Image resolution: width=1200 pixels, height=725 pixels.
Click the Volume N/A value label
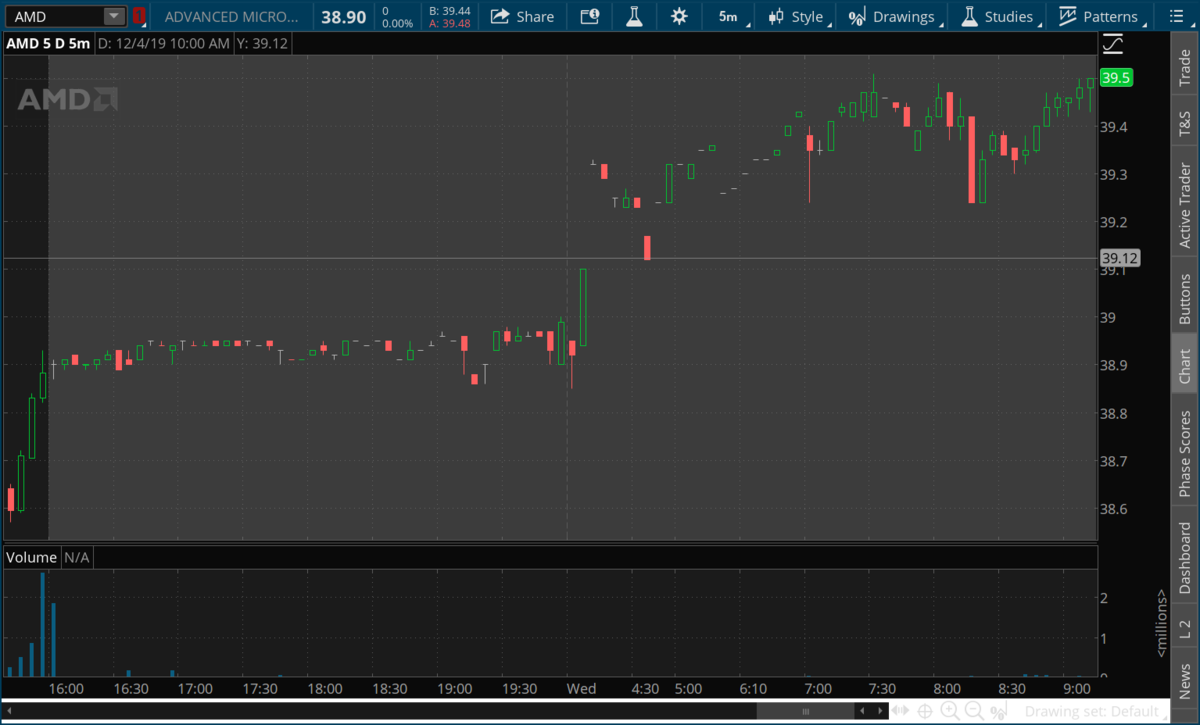click(77, 557)
